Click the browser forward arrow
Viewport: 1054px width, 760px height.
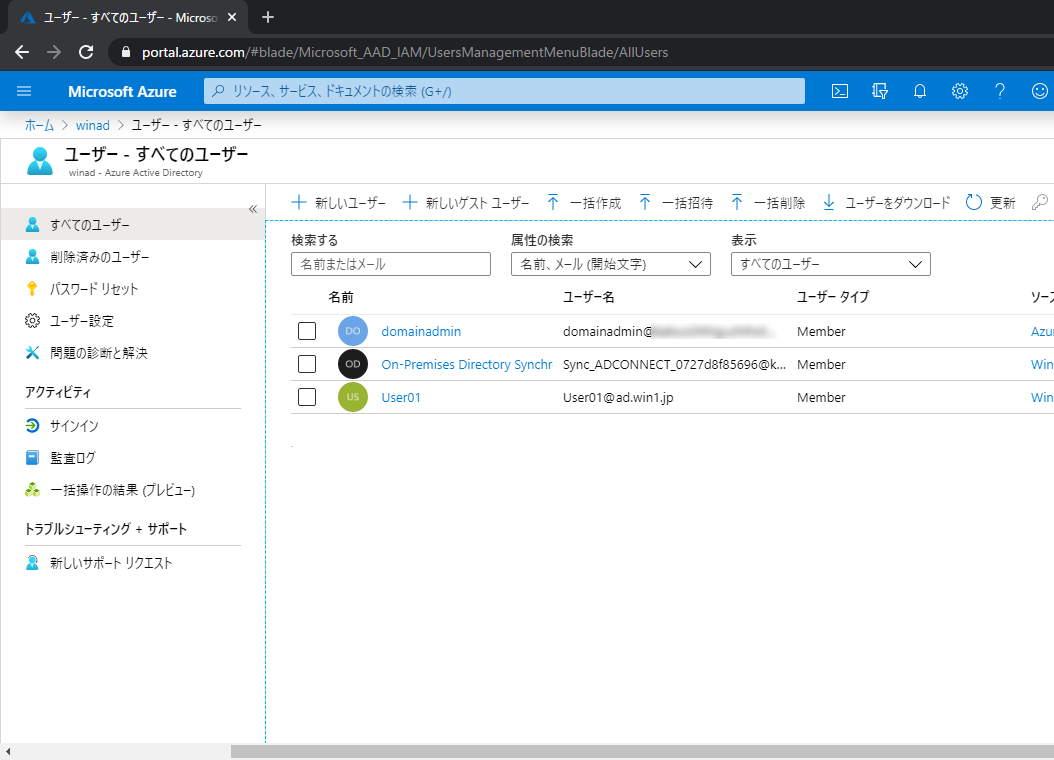(x=54, y=52)
